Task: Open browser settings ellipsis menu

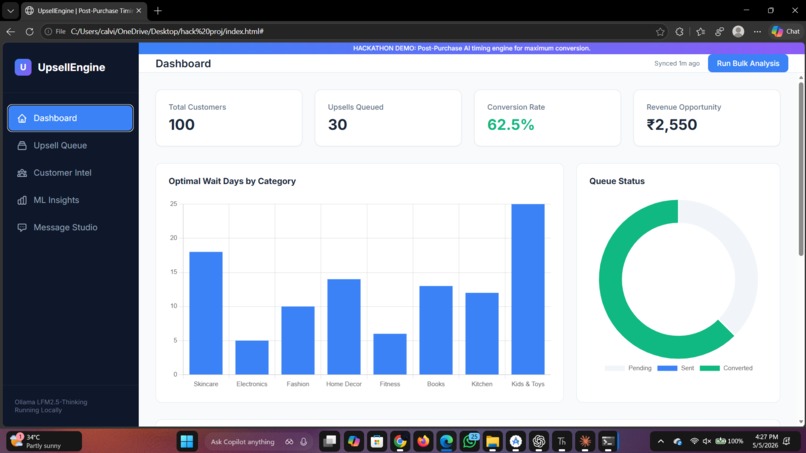Action: (x=757, y=31)
